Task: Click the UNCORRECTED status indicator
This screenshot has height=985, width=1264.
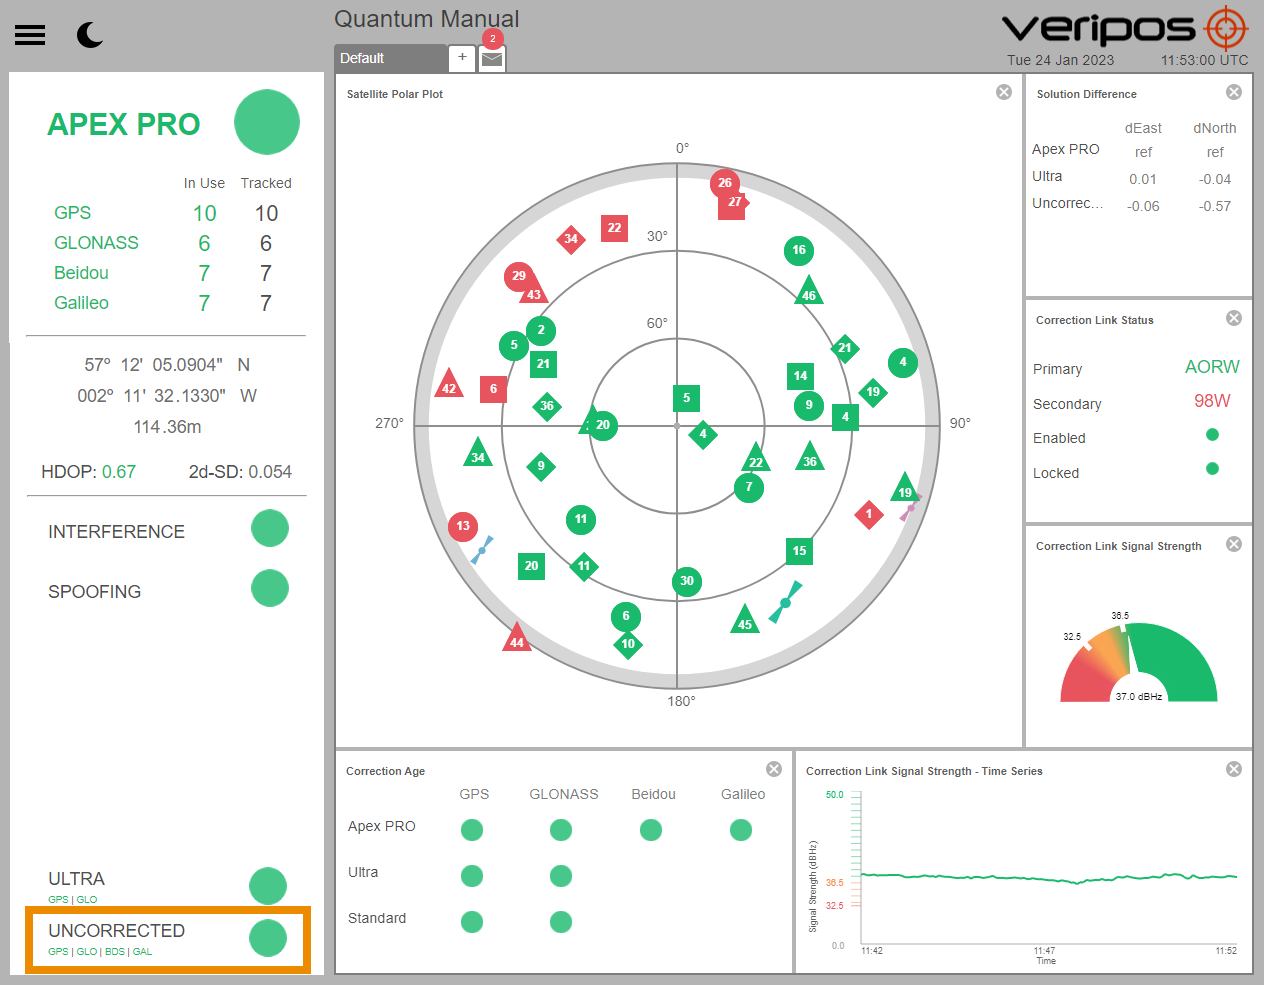Action: [x=268, y=938]
